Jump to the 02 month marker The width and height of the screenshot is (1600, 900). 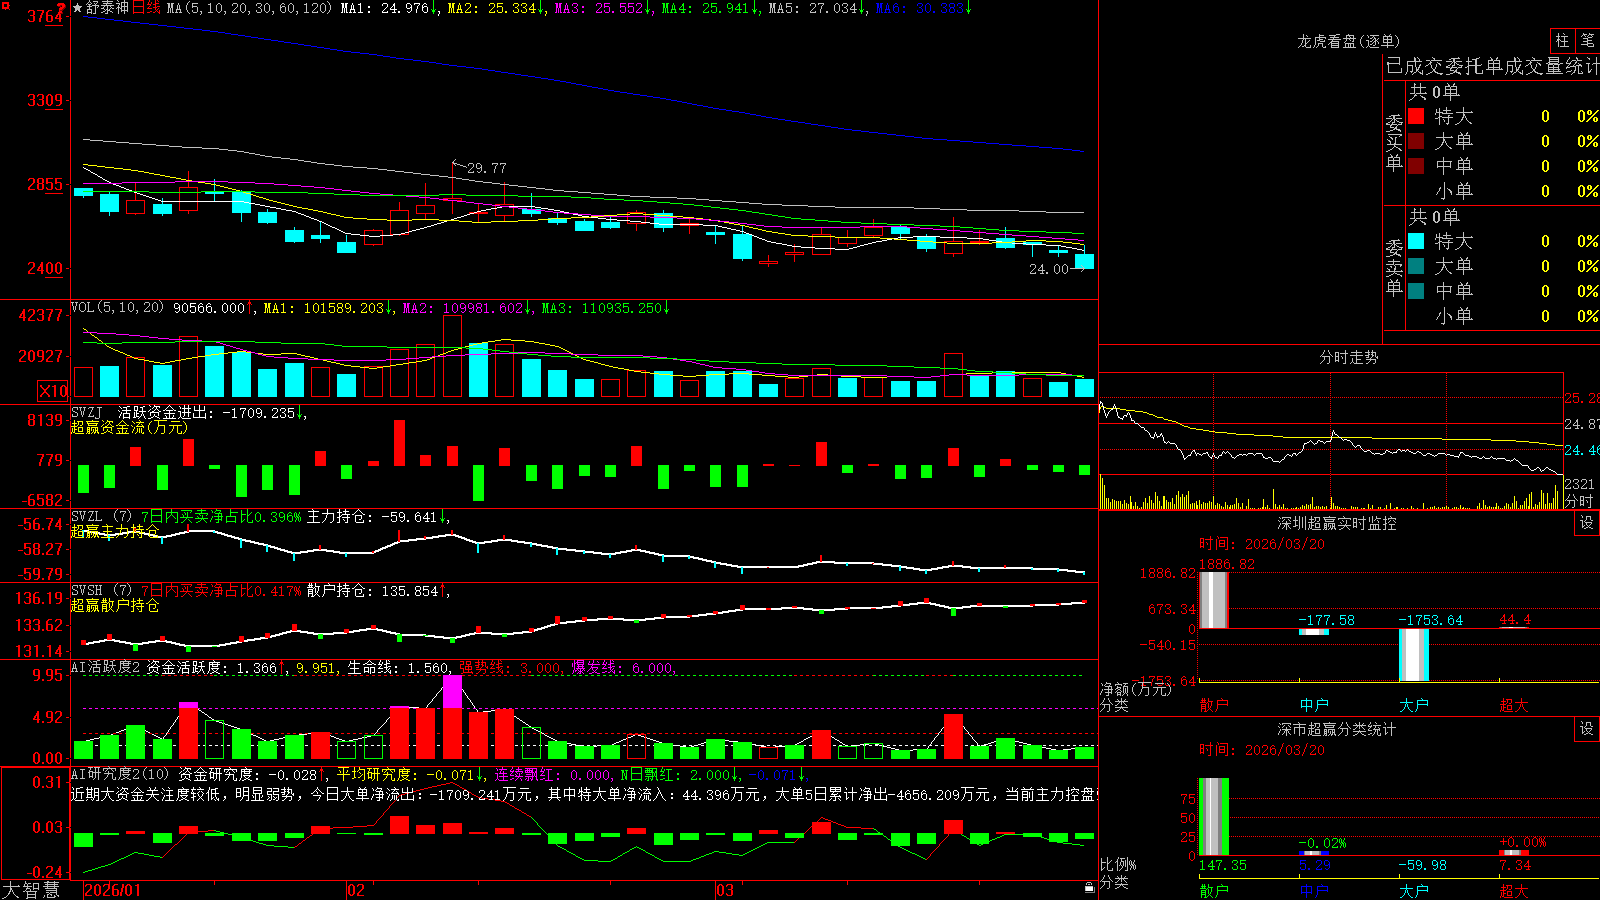(356, 890)
